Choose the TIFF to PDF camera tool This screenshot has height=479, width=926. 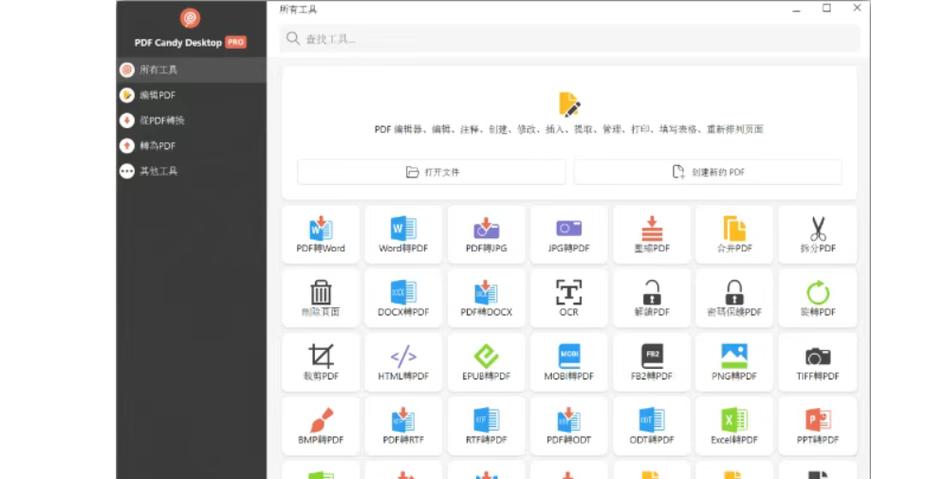(818, 362)
